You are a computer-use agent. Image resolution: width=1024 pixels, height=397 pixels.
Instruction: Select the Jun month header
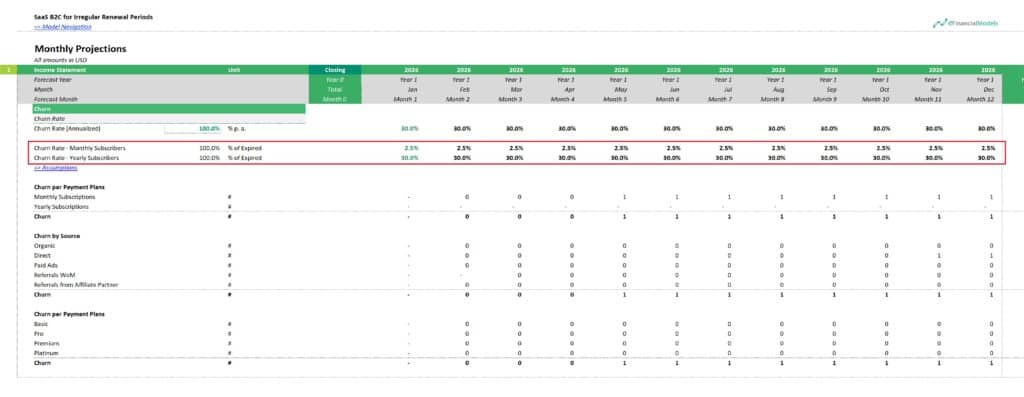(675, 89)
